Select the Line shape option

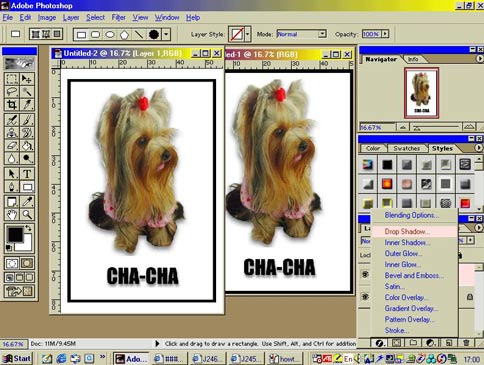pyautogui.click(x=139, y=34)
